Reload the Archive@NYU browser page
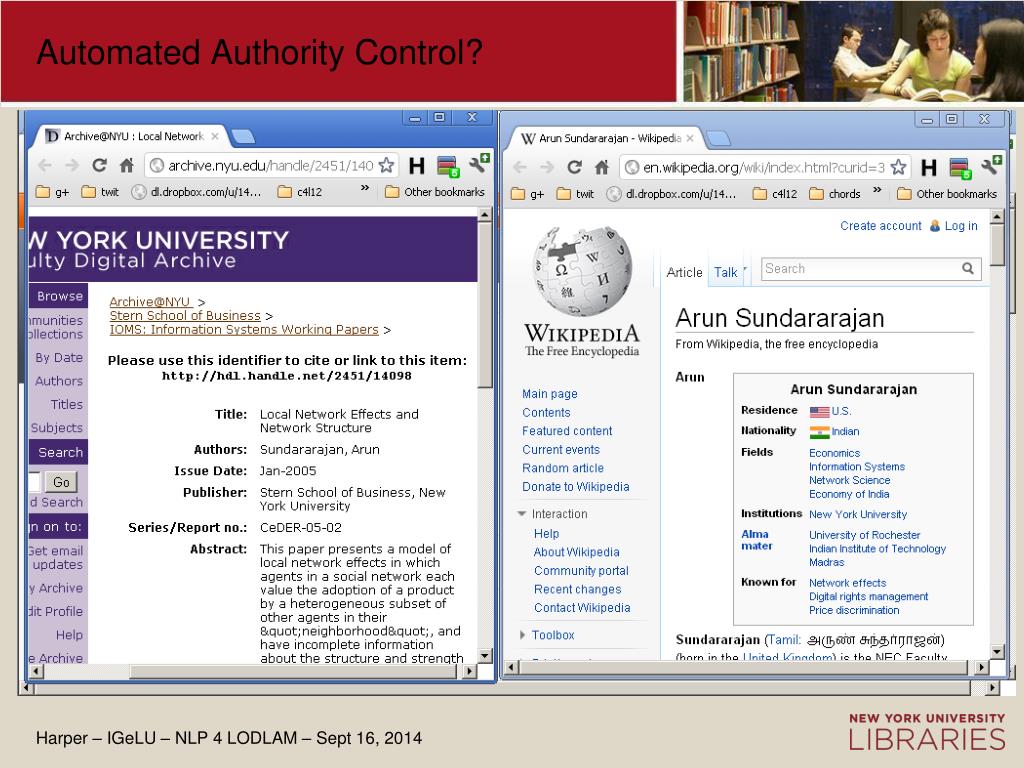 point(99,165)
